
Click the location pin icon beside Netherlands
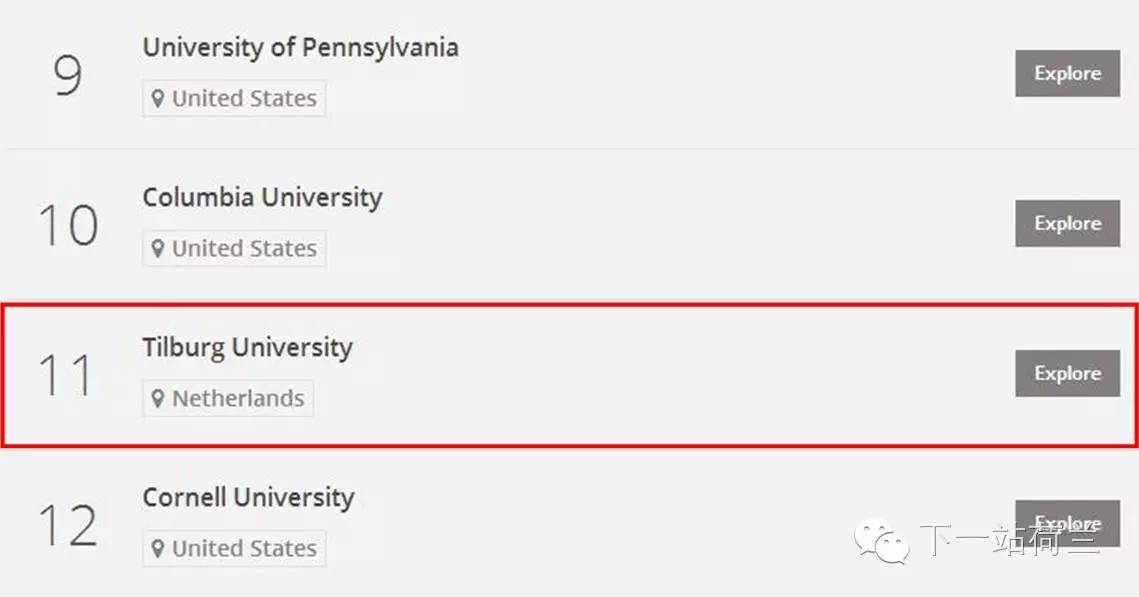(158, 399)
